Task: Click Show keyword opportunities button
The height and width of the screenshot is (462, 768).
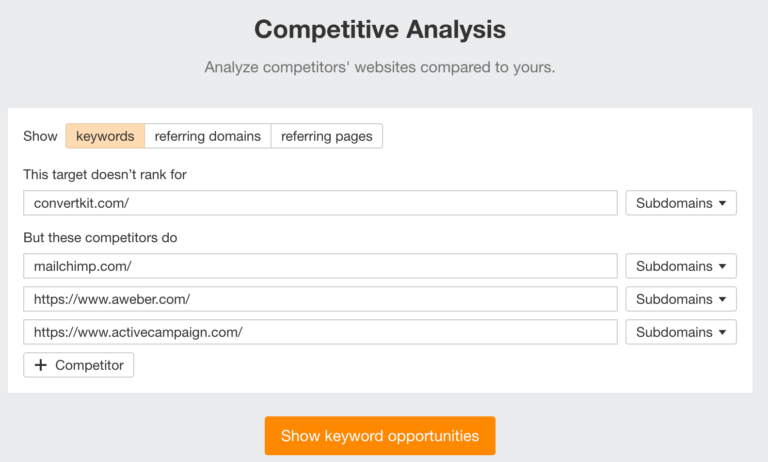Action: click(380, 436)
